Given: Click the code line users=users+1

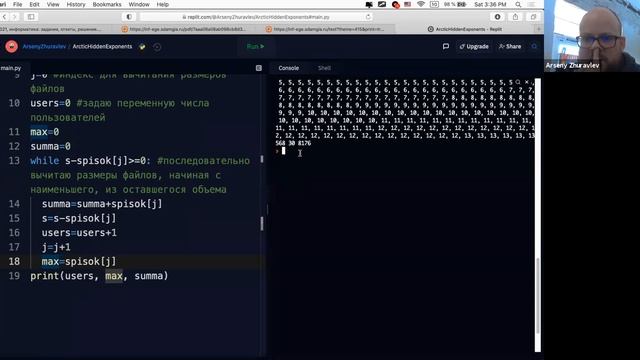Looking at the screenshot, I should [79, 233].
